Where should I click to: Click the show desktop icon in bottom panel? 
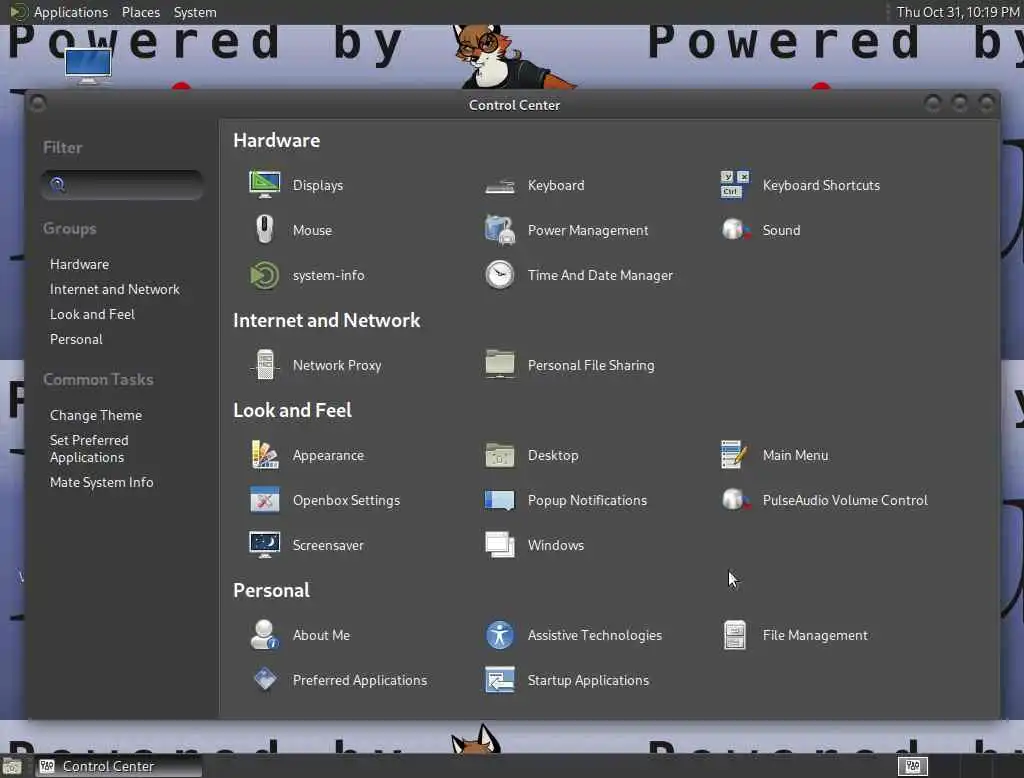pos(12,766)
